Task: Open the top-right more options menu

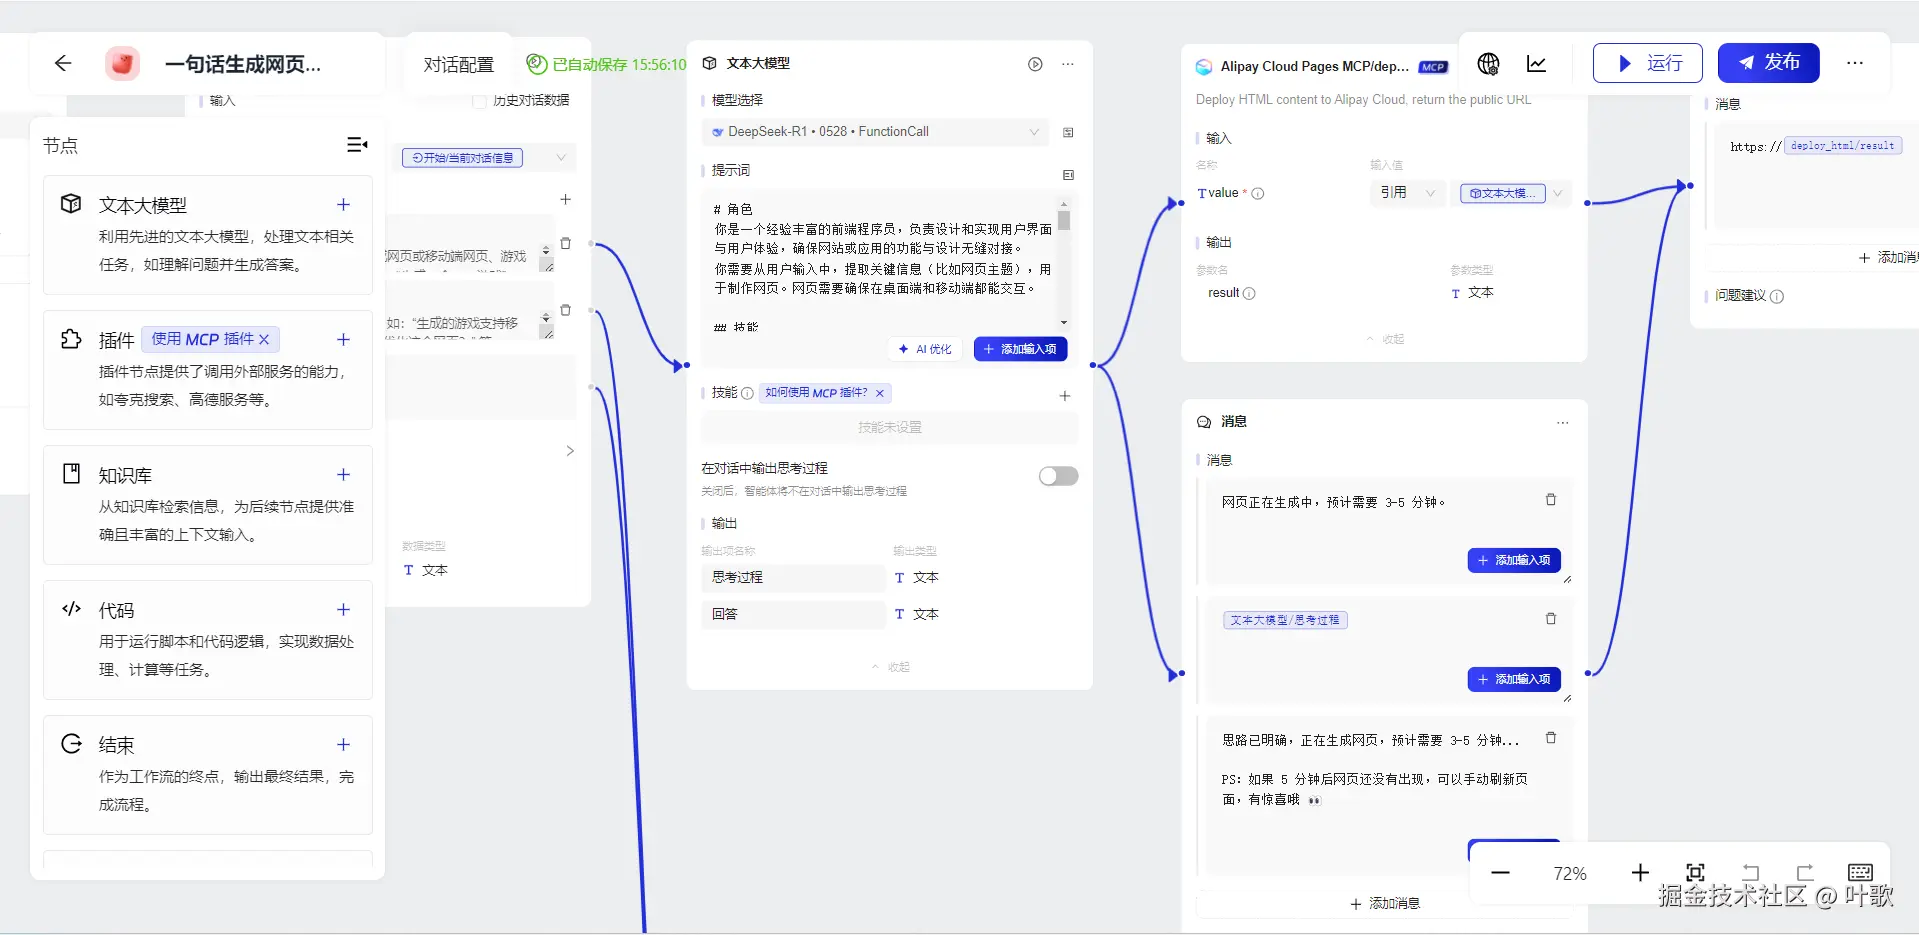Action: (1855, 63)
